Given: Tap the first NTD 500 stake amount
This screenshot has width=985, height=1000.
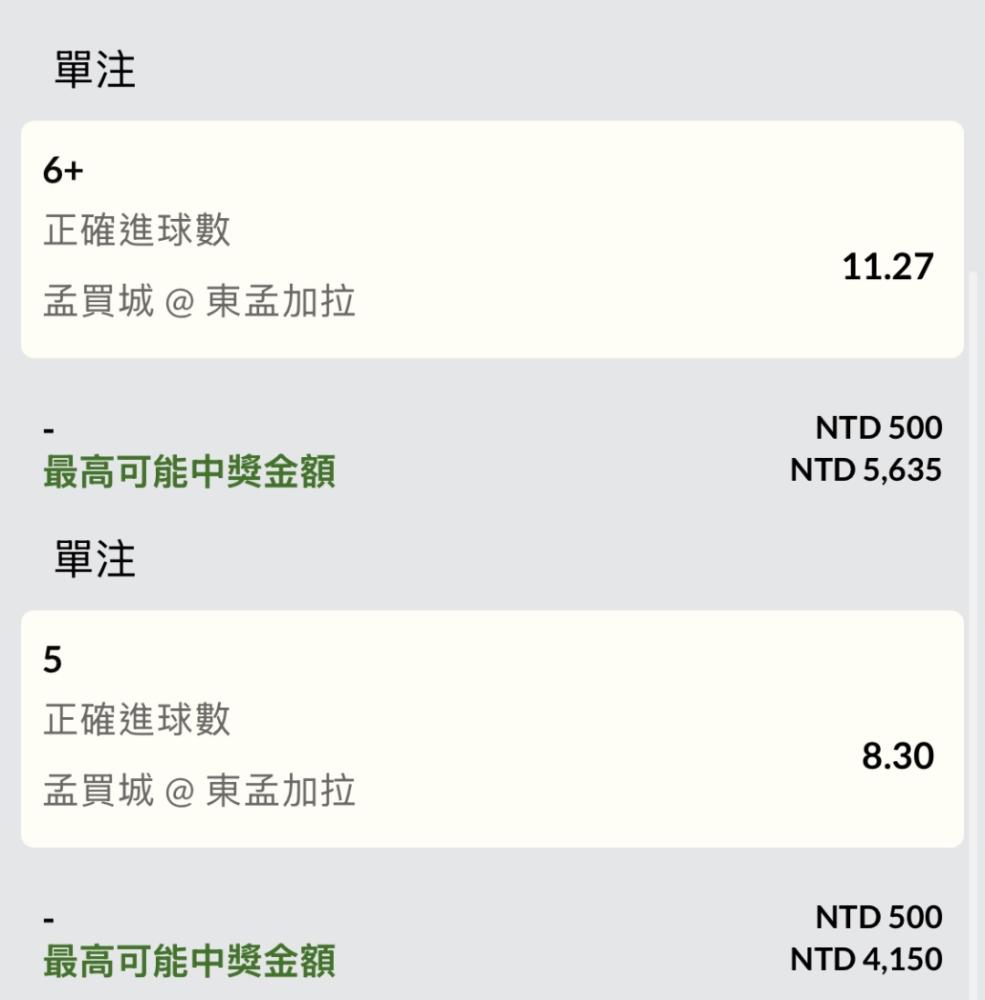Looking at the screenshot, I should (x=878, y=427).
